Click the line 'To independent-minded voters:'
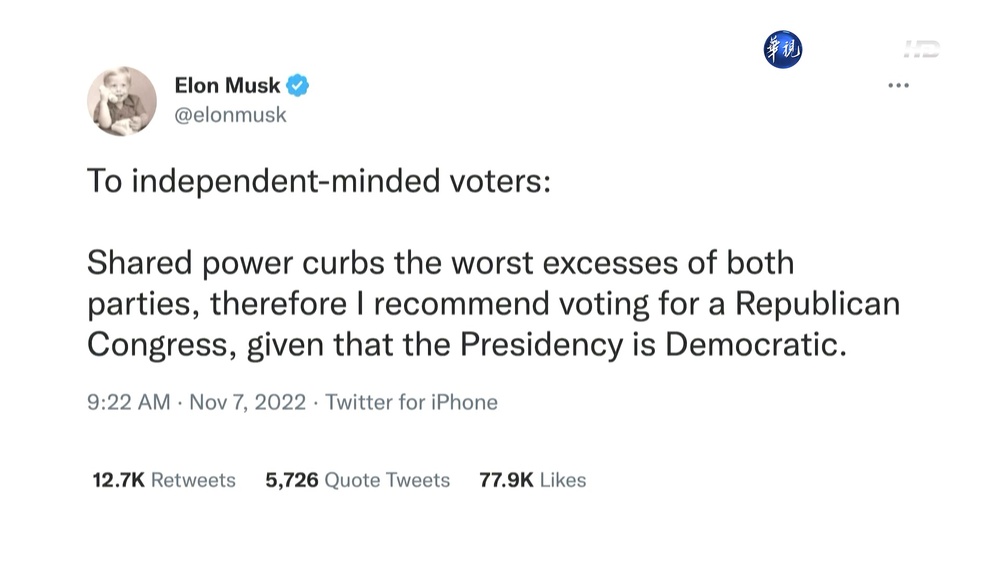1000x563 pixels. click(318, 182)
